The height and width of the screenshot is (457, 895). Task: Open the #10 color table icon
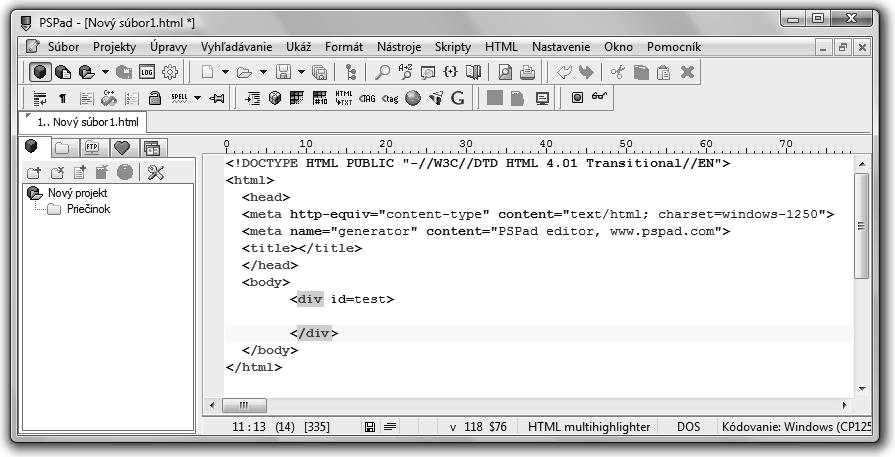[320, 98]
